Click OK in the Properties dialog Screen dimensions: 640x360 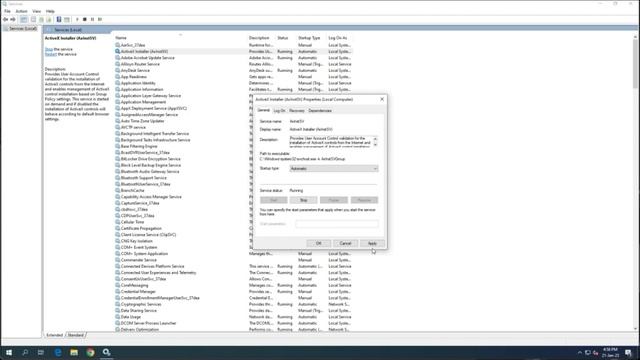(319, 243)
